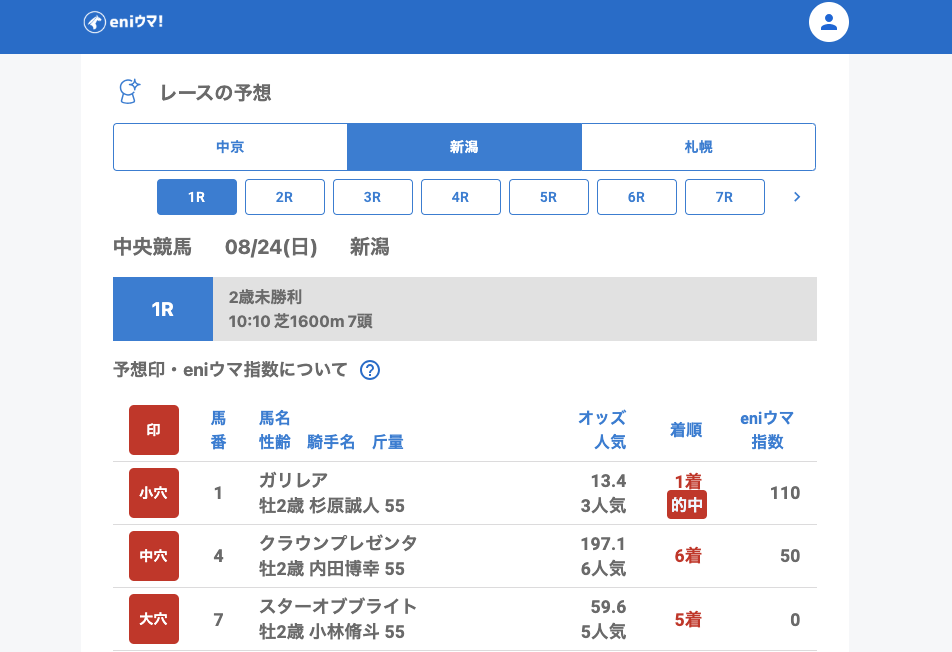Show more races with right chevron
Screen dimensions: 952x652
[x=797, y=197]
